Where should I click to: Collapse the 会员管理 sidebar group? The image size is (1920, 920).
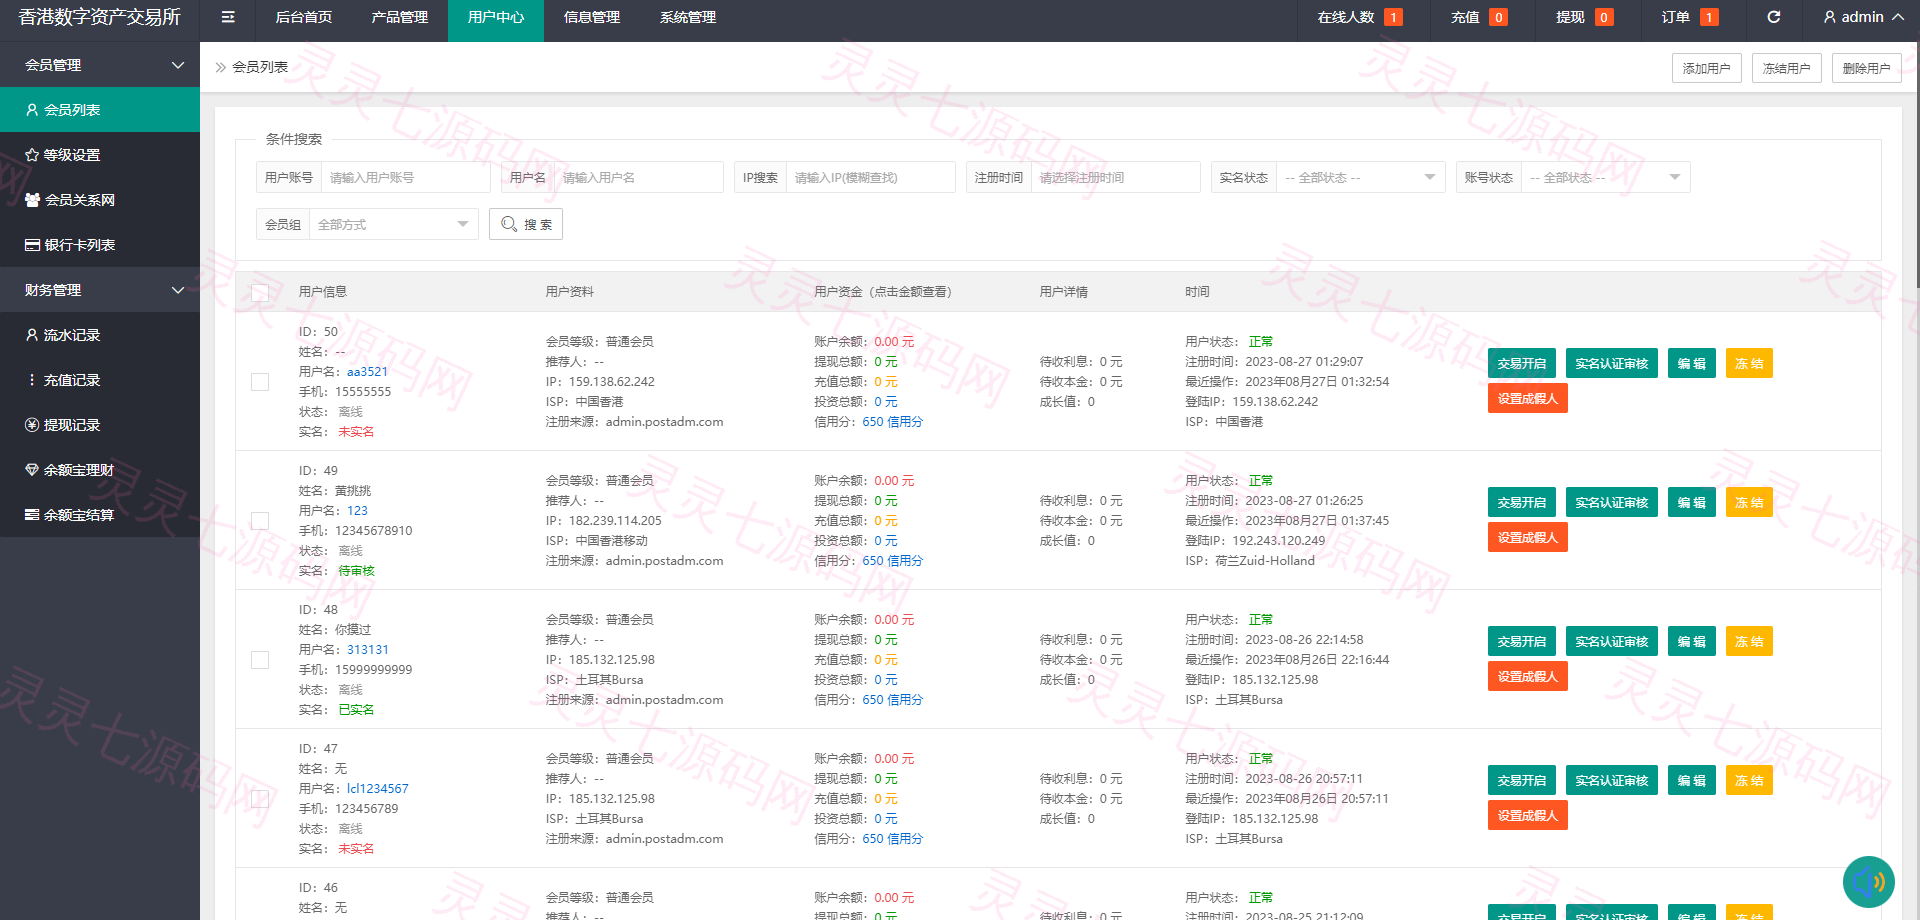(100, 65)
